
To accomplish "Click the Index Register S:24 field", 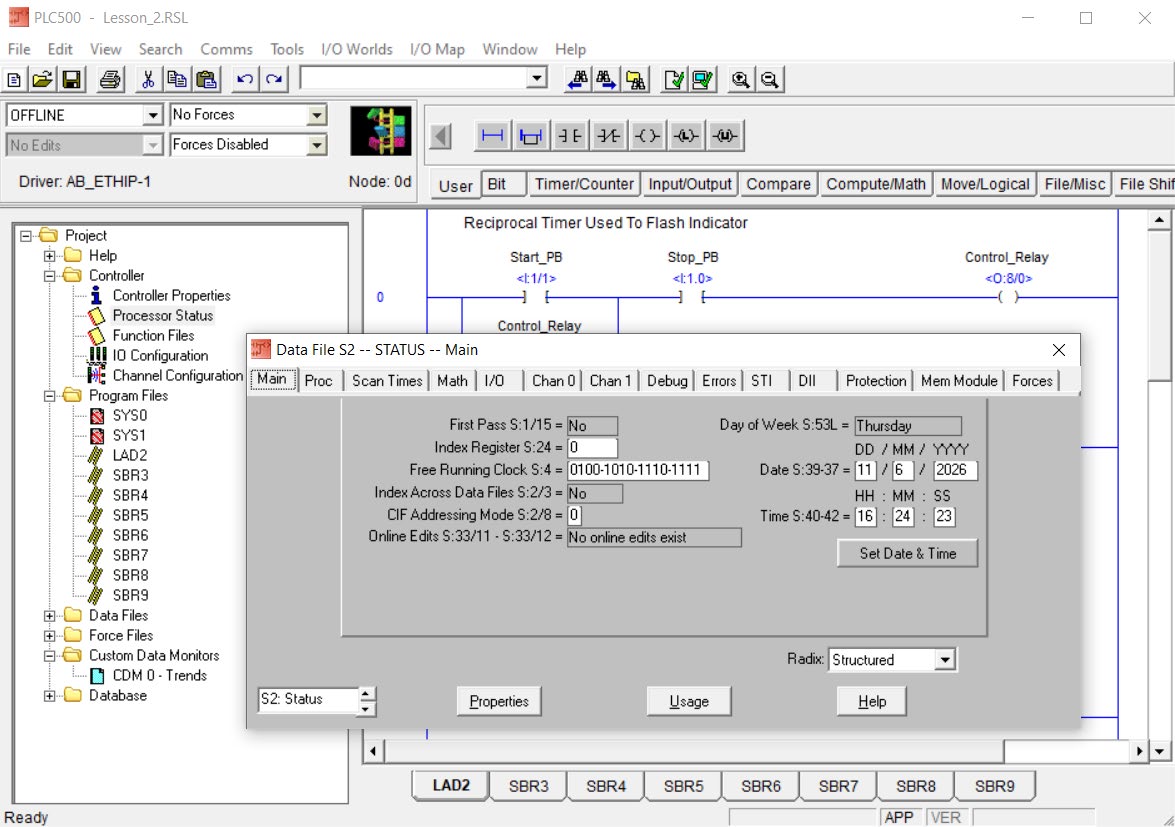I will click(592, 448).
